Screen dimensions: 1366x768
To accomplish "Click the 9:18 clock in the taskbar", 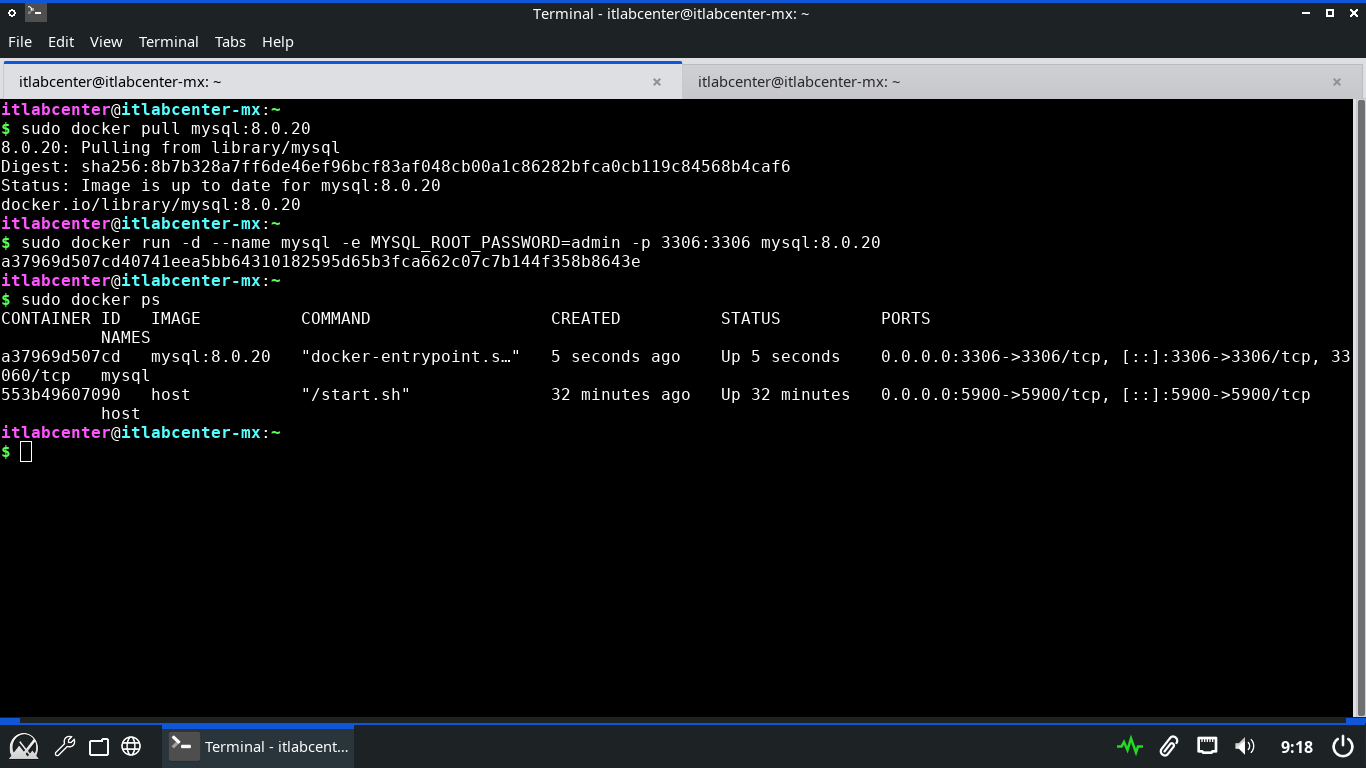I will [1296, 747].
